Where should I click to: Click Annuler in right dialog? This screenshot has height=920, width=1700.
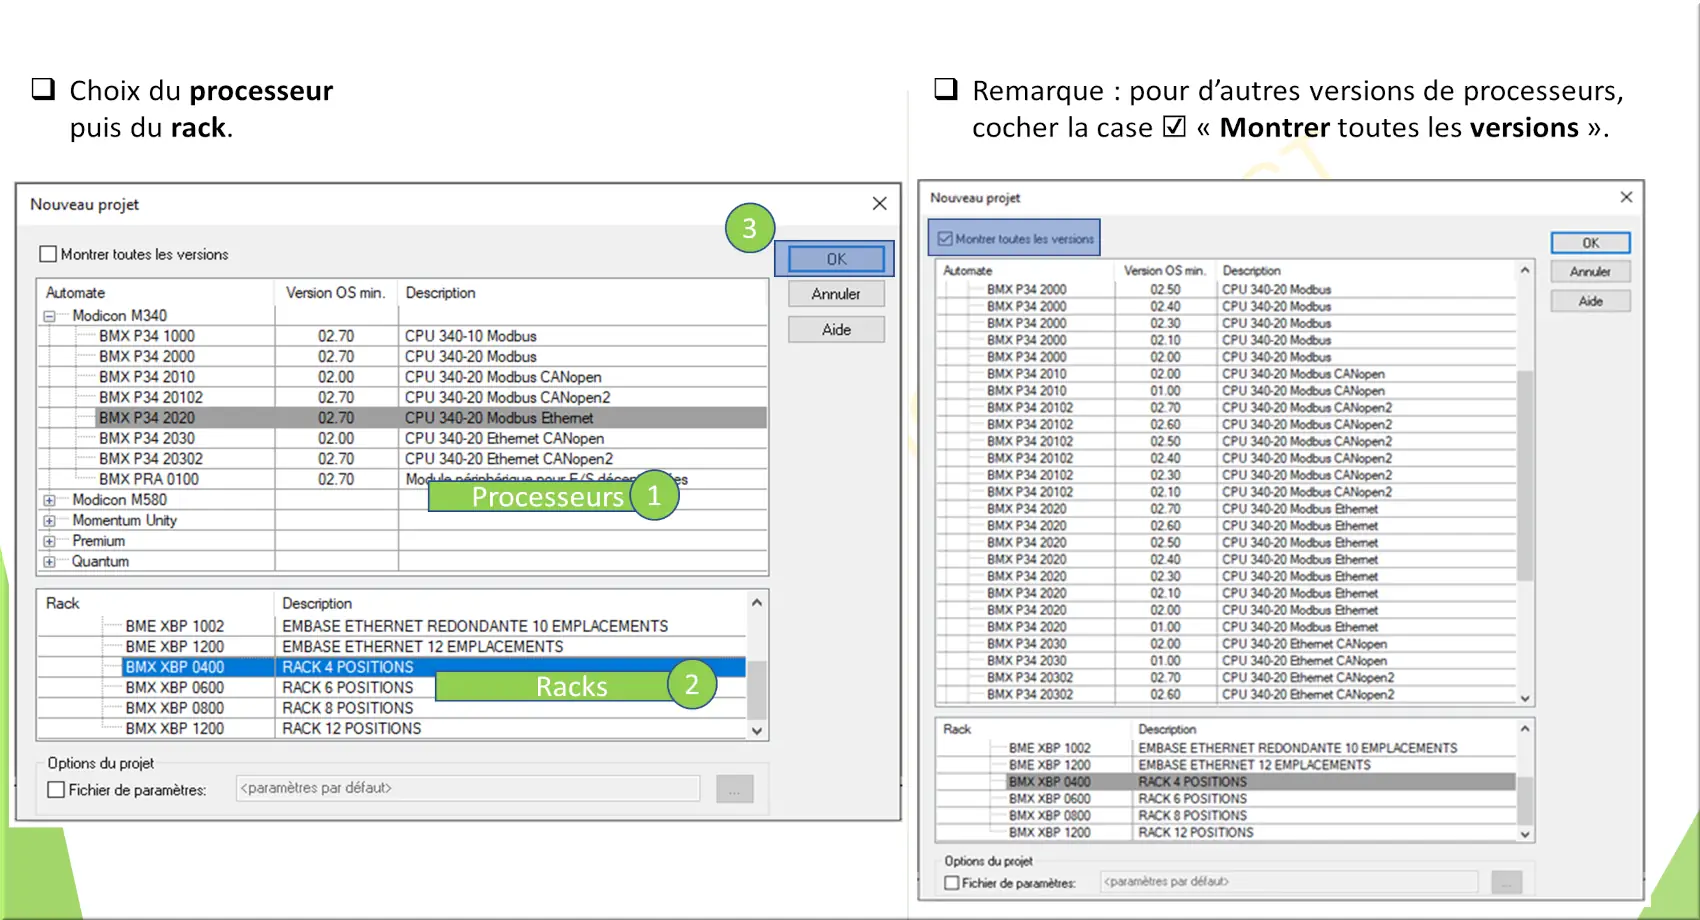pyautogui.click(x=1590, y=272)
